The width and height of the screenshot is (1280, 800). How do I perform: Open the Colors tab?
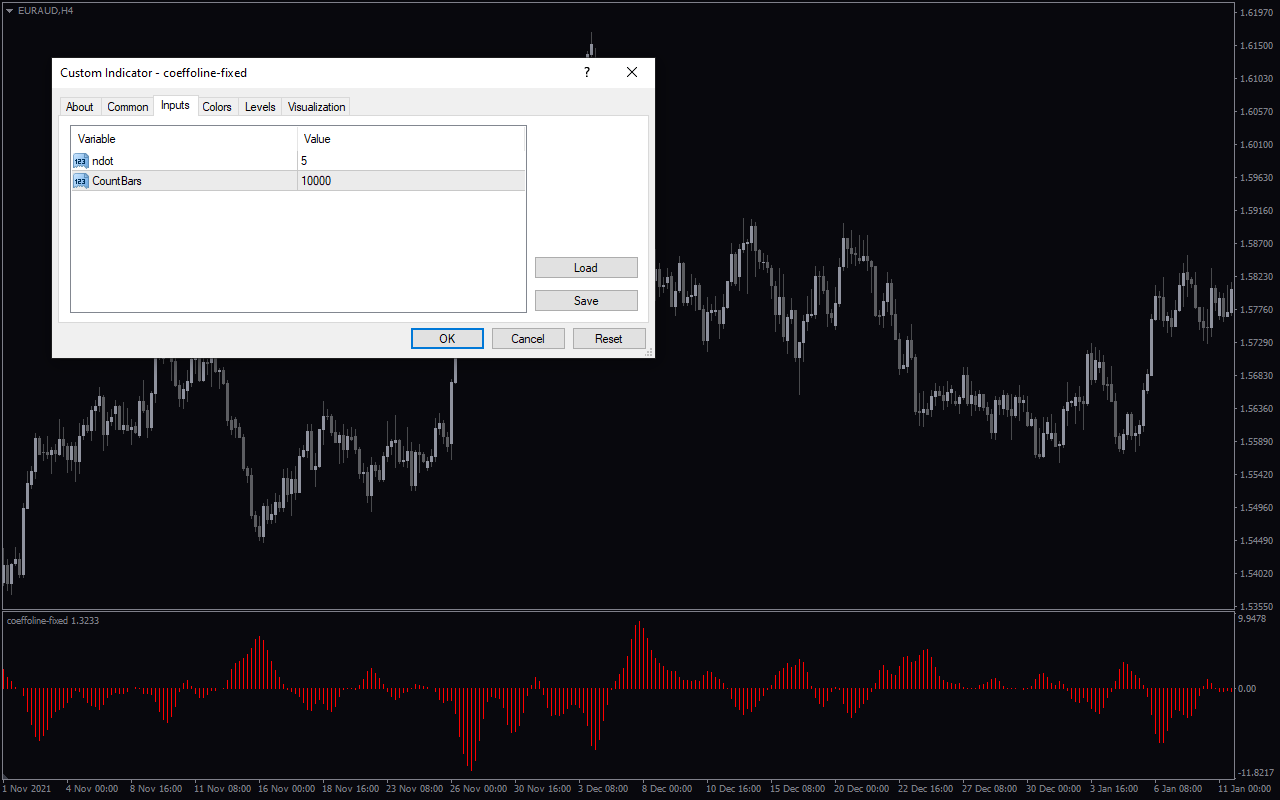(x=217, y=107)
